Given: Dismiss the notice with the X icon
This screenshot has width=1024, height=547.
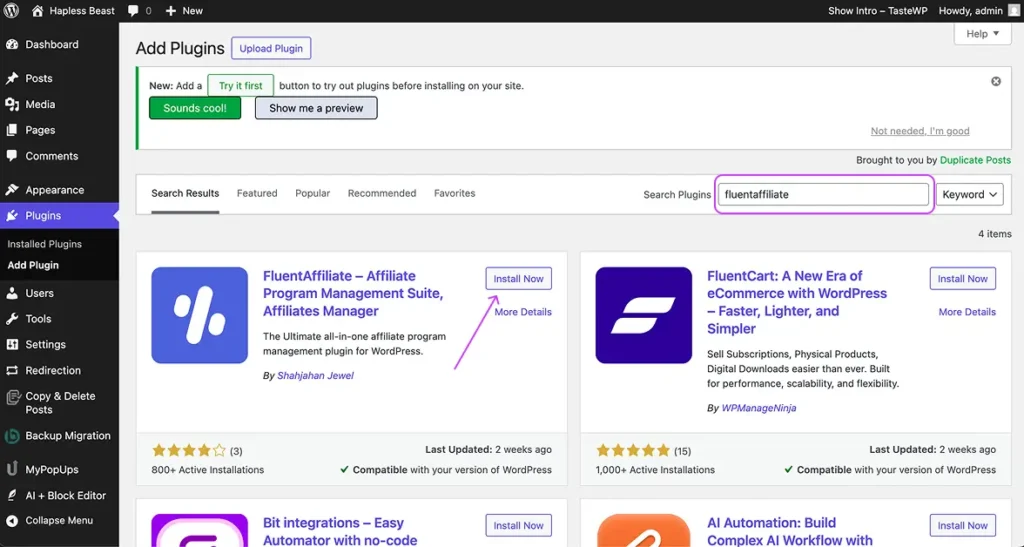Looking at the screenshot, I should point(996,82).
